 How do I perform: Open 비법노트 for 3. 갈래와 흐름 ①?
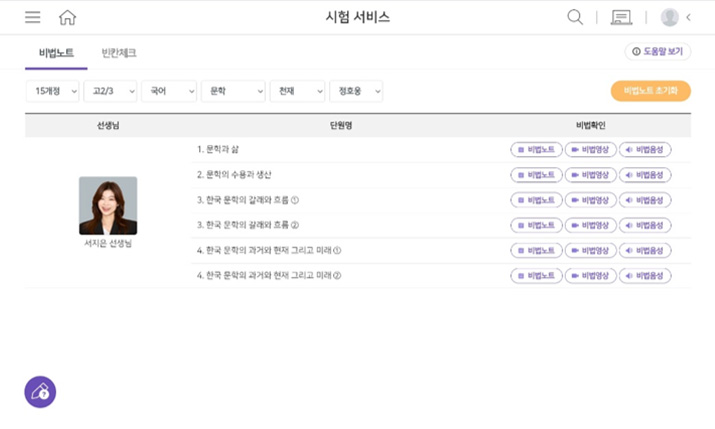tap(536, 200)
